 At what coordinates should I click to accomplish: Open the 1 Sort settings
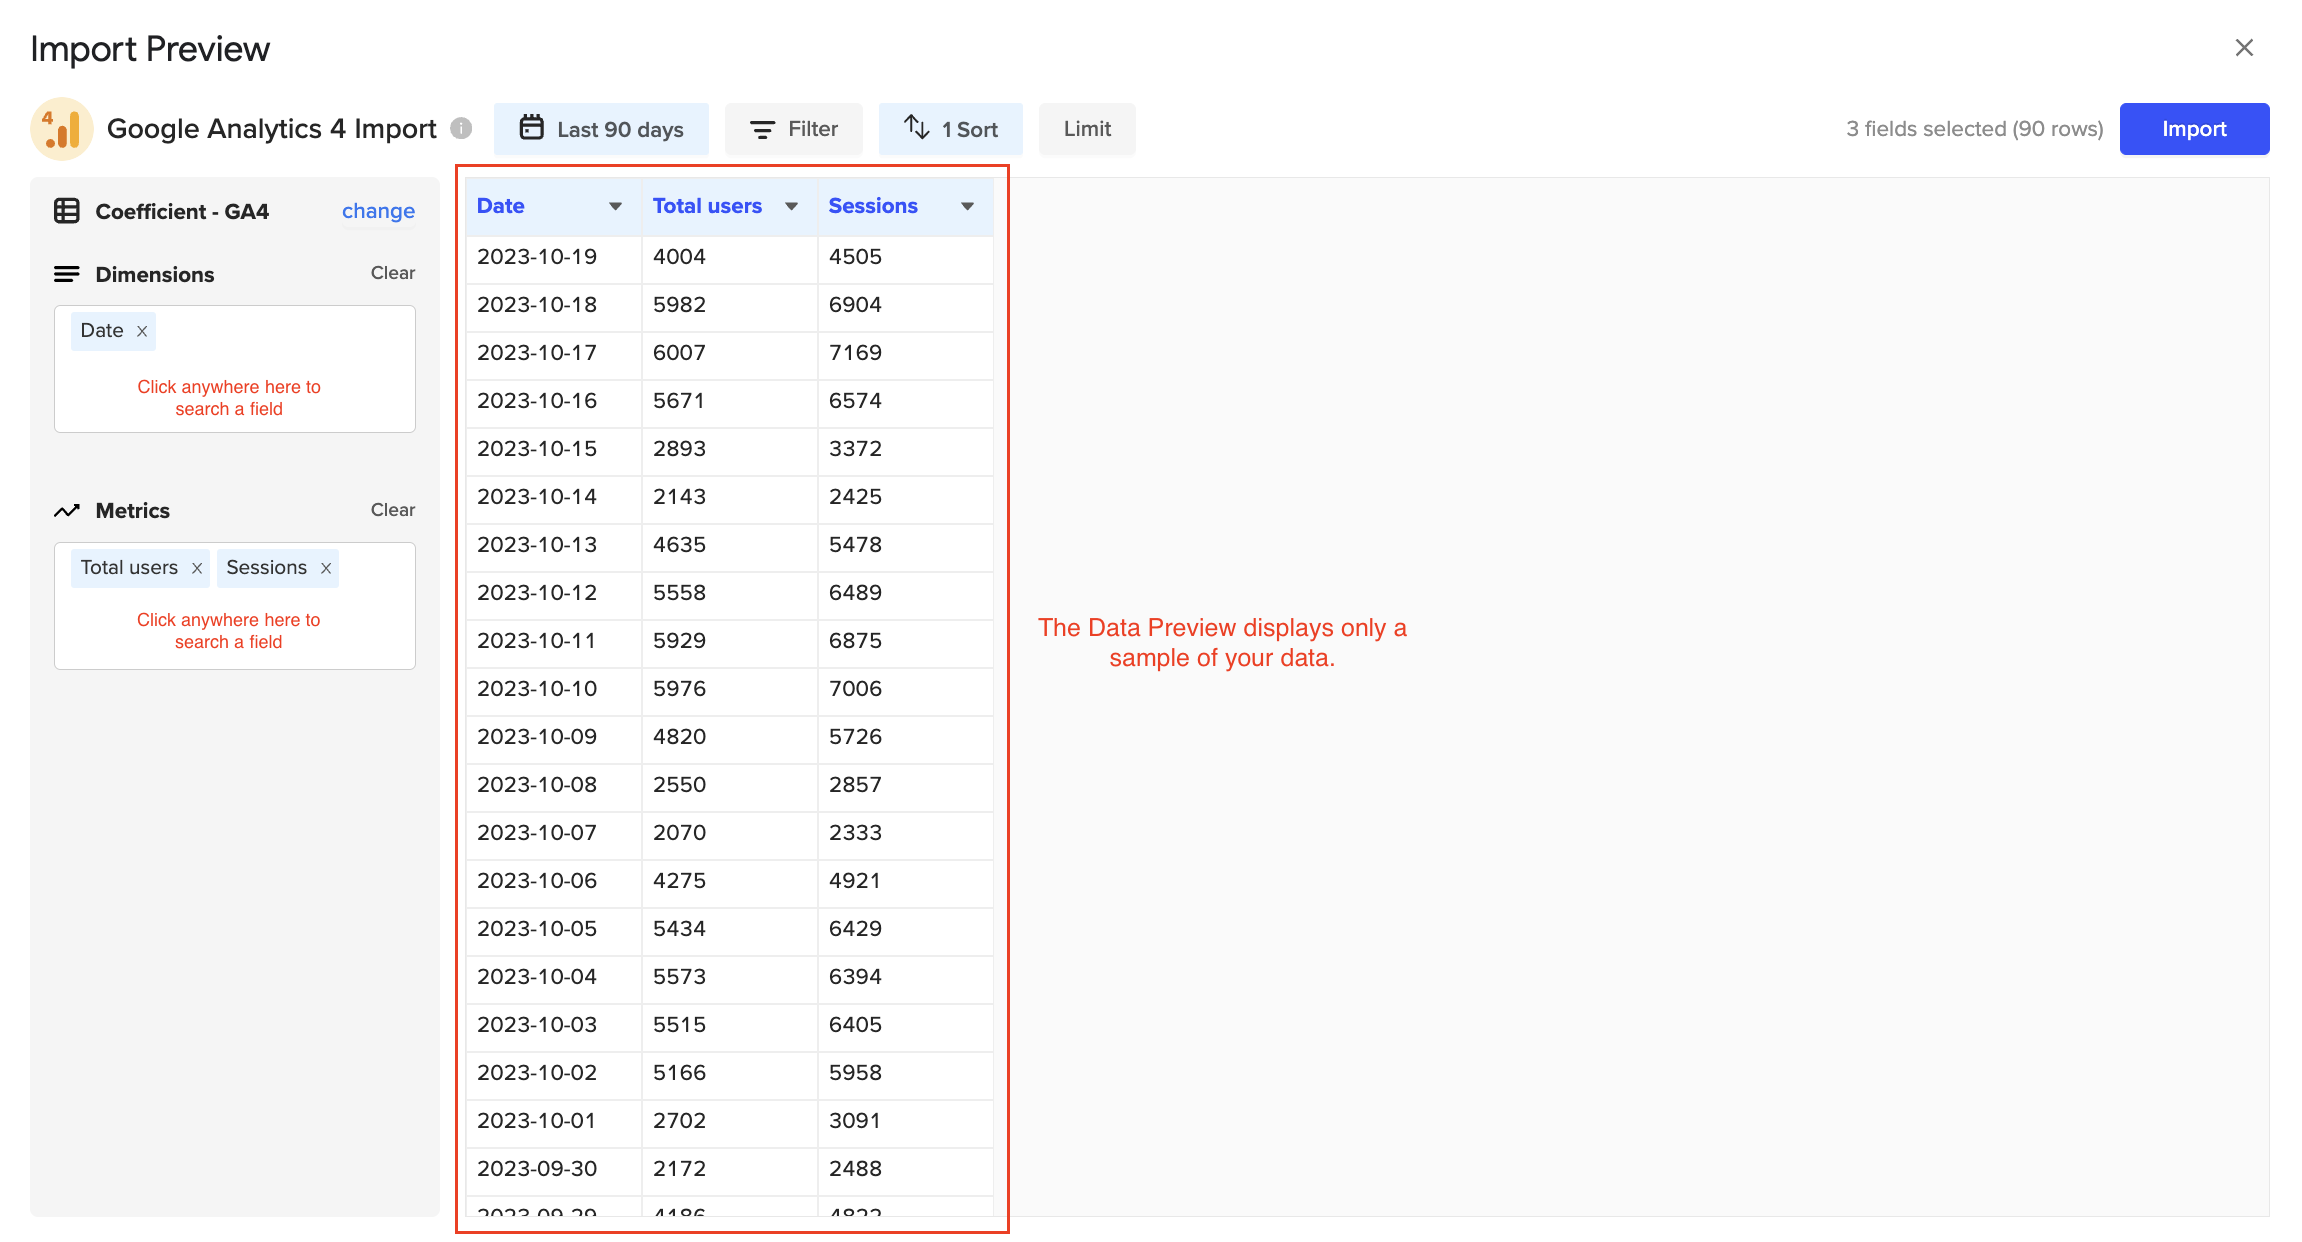[x=951, y=129]
